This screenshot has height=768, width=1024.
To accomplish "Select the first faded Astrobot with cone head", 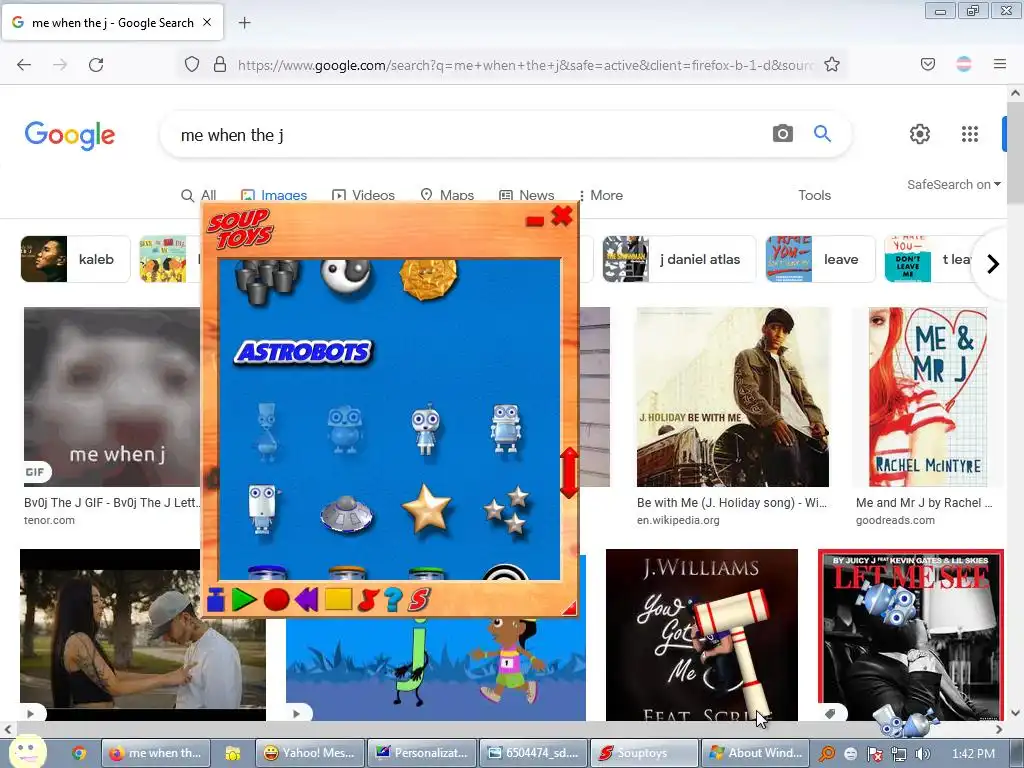I will (266, 431).
